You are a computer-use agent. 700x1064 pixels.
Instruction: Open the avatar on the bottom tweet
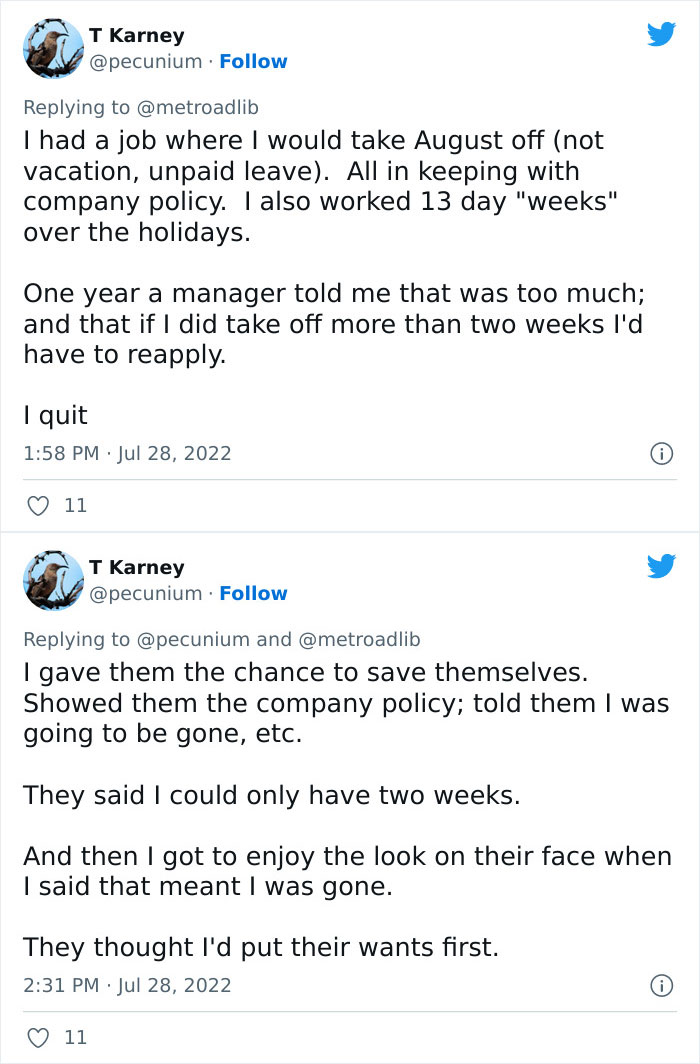[53, 580]
